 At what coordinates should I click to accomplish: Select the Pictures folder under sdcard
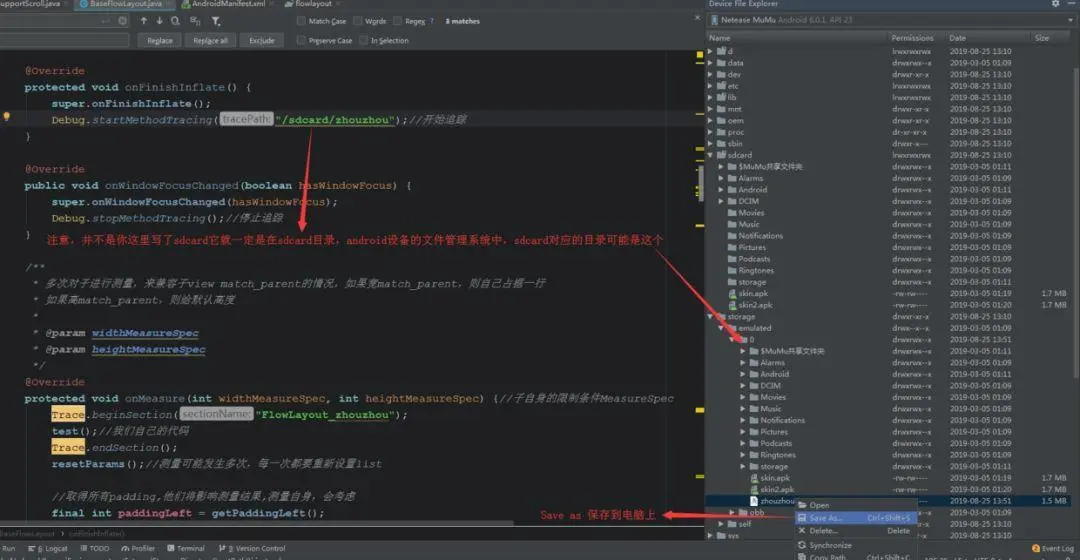click(x=751, y=247)
